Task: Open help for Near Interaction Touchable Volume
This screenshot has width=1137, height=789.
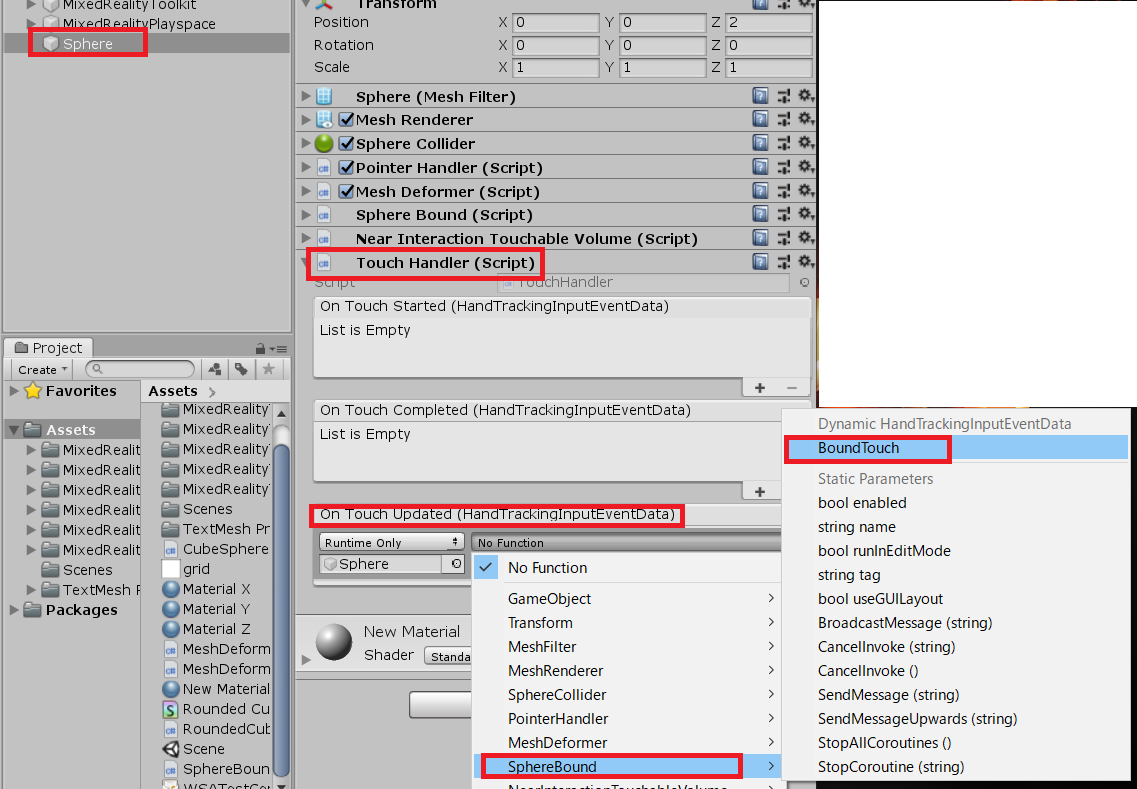Action: pos(760,238)
